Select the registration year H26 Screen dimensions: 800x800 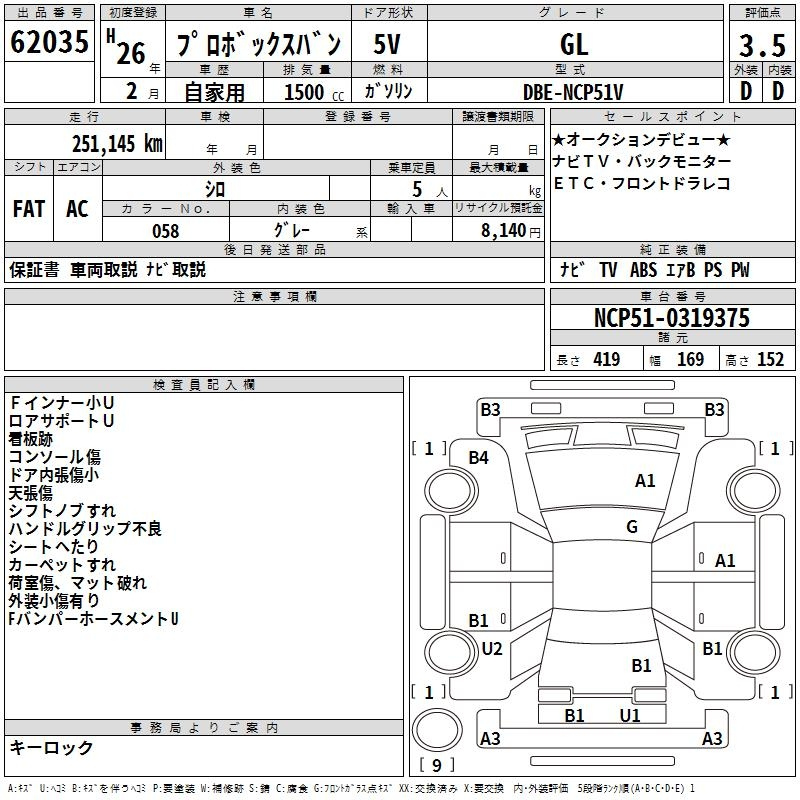click(126, 47)
